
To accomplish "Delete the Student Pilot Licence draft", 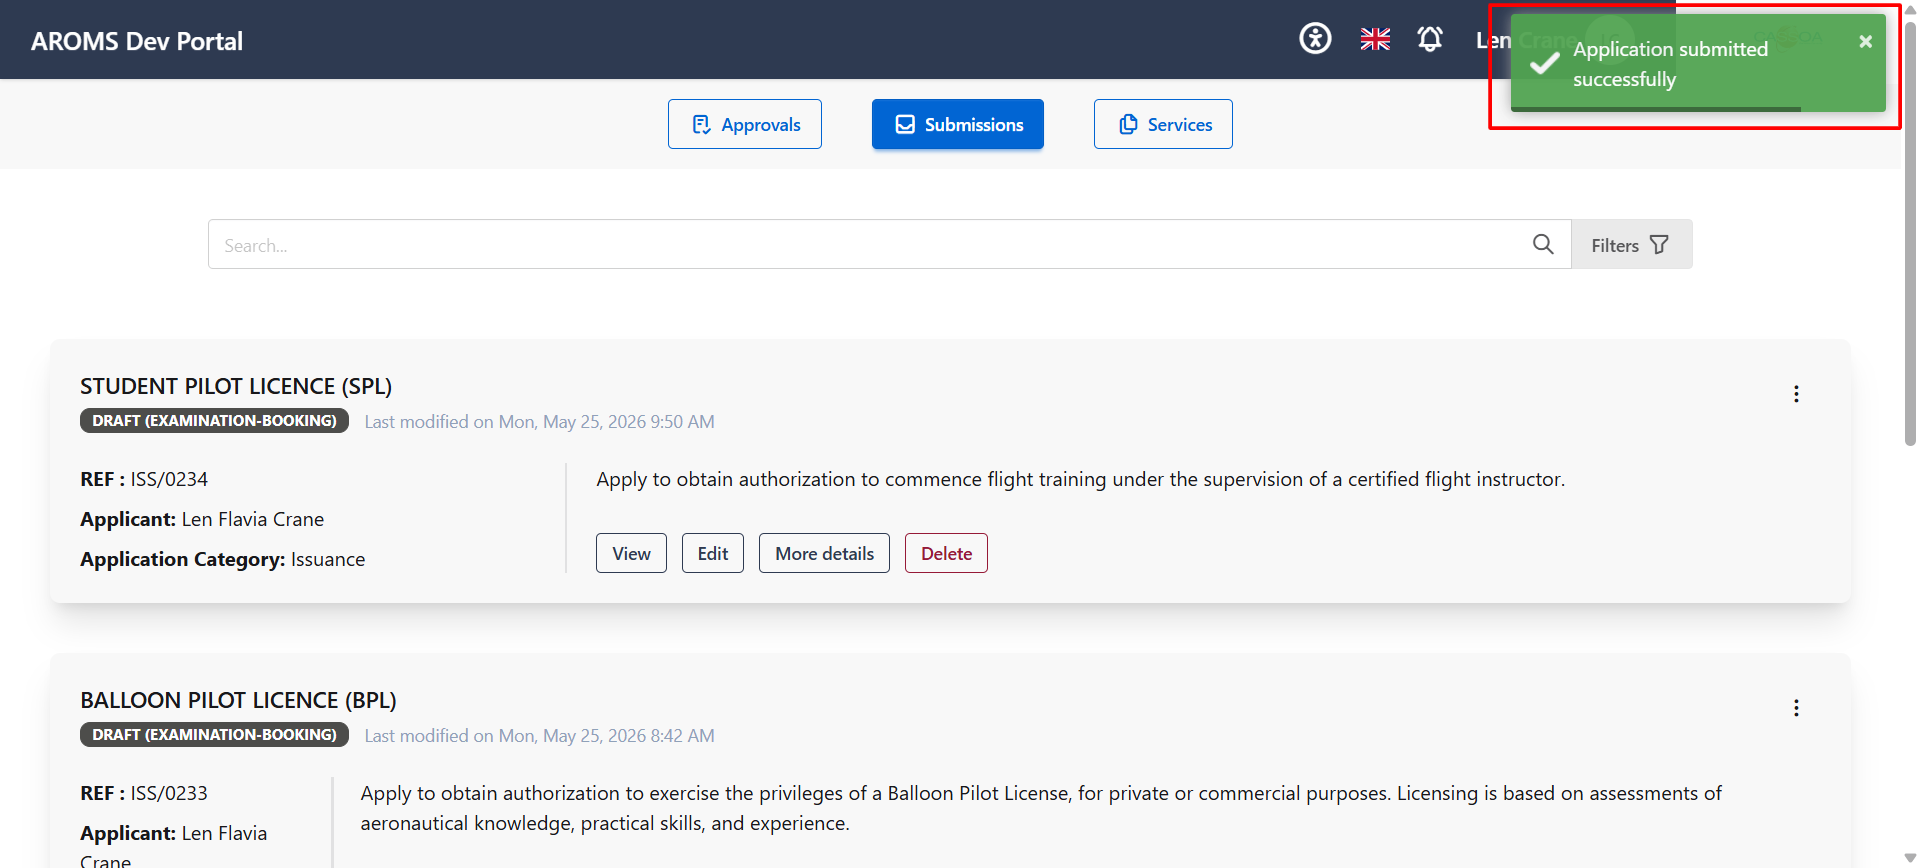I will click(946, 553).
